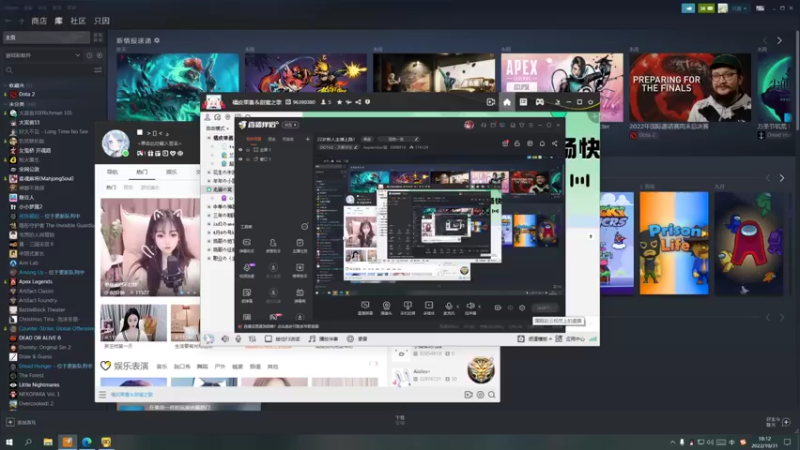Viewport: 800px width, 450px height.
Task: Click the Steam library grid view icon
Action: point(98,37)
